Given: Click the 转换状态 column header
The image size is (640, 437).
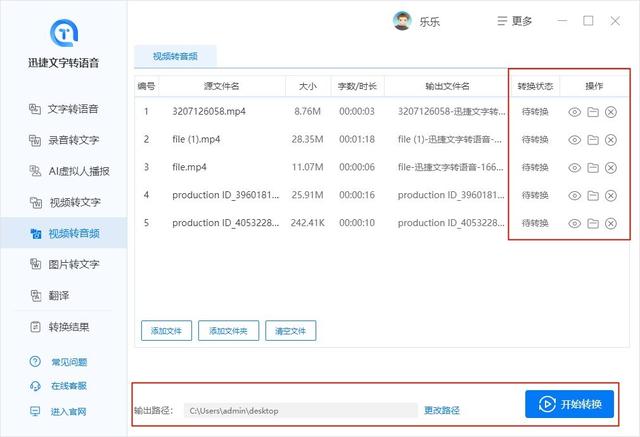Looking at the screenshot, I should pos(535,86).
